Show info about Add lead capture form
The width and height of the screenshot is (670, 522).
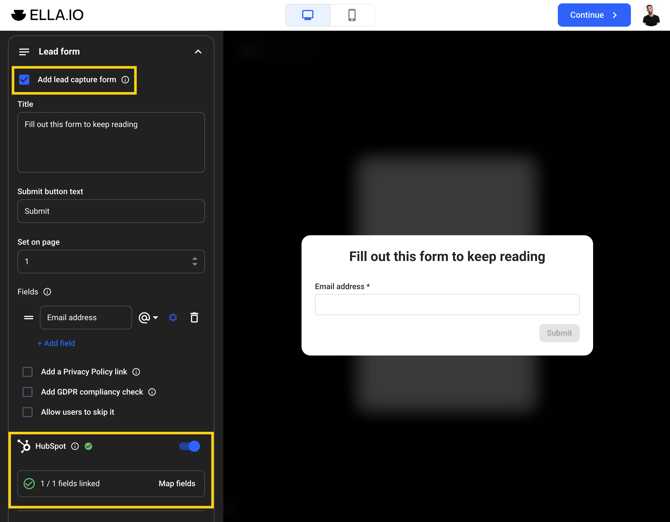(125, 79)
